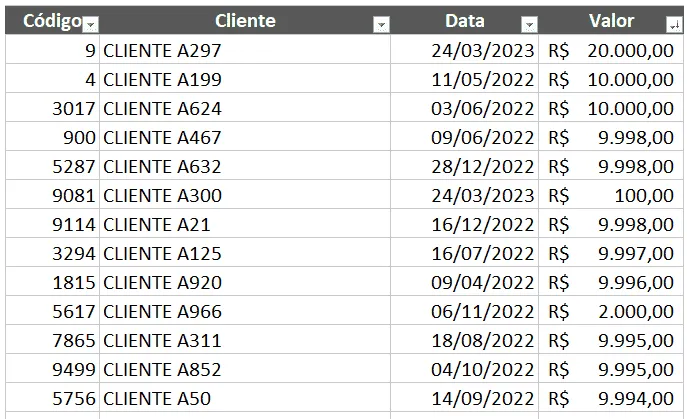This screenshot has width=687, height=419.
Task: Select cell with code 9499
Action: click(53, 369)
